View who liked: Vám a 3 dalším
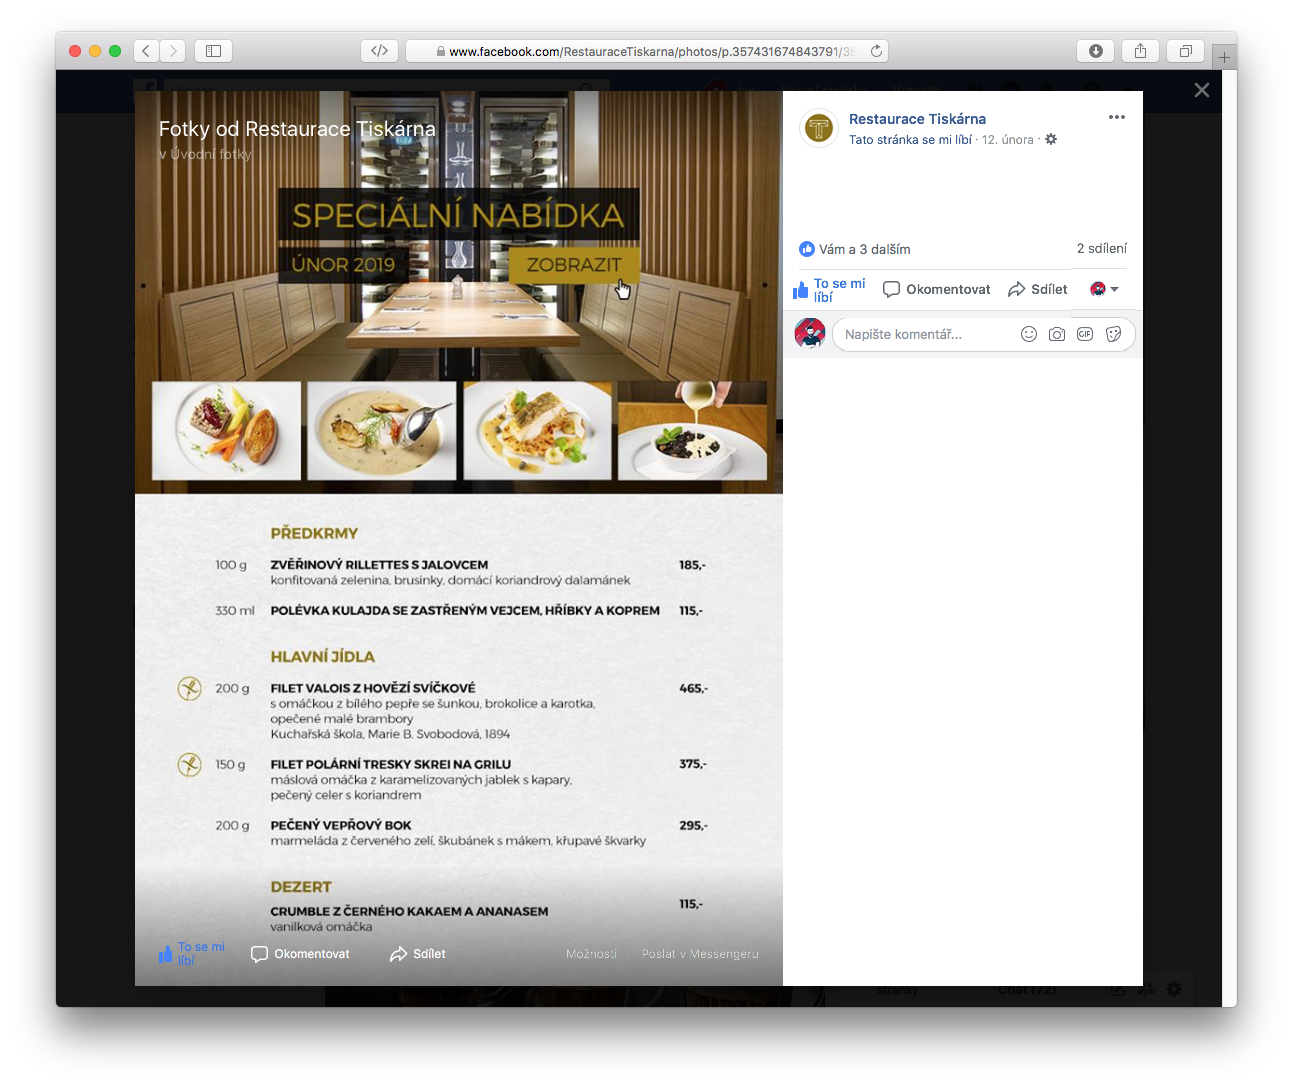 864,249
